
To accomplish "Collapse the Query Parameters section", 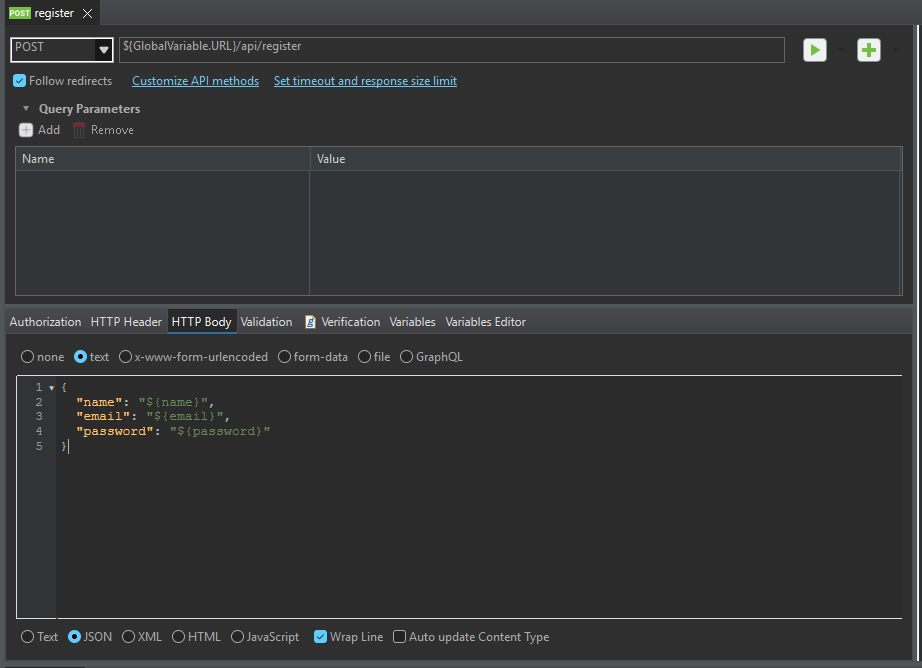I will tap(26, 109).
